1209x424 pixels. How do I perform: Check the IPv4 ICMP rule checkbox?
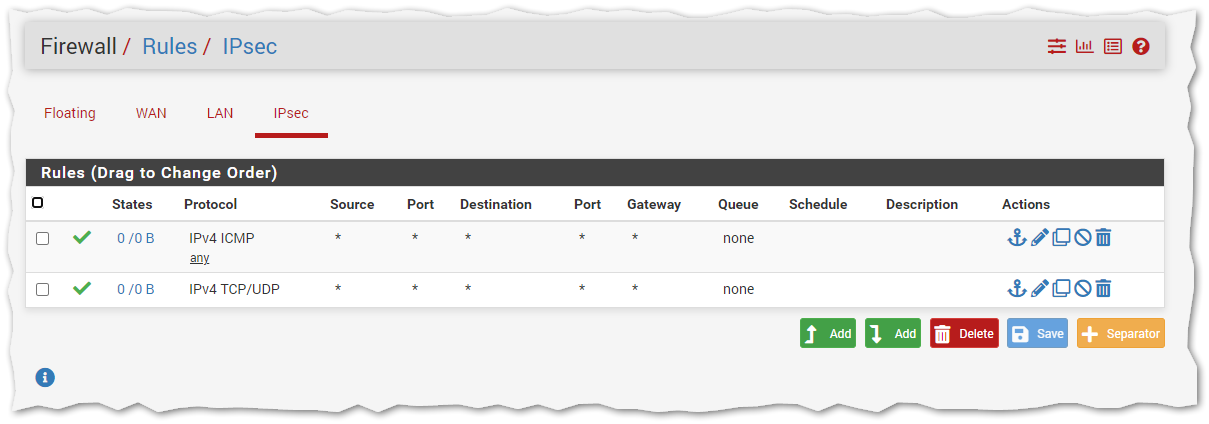tap(42, 239)
